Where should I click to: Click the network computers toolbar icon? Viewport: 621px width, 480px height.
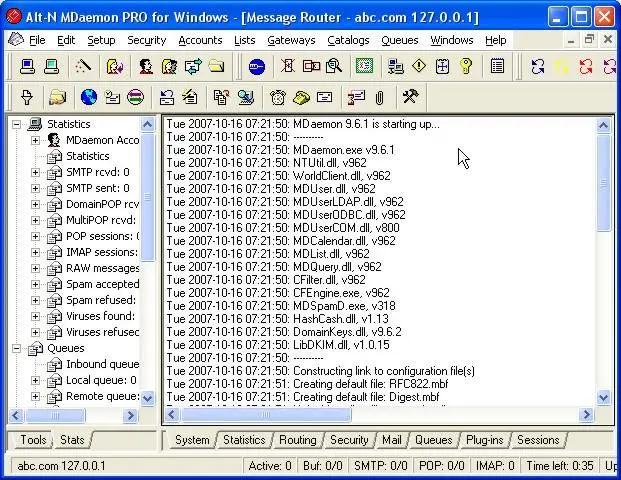pyautogui.click(x=395, y=66)
